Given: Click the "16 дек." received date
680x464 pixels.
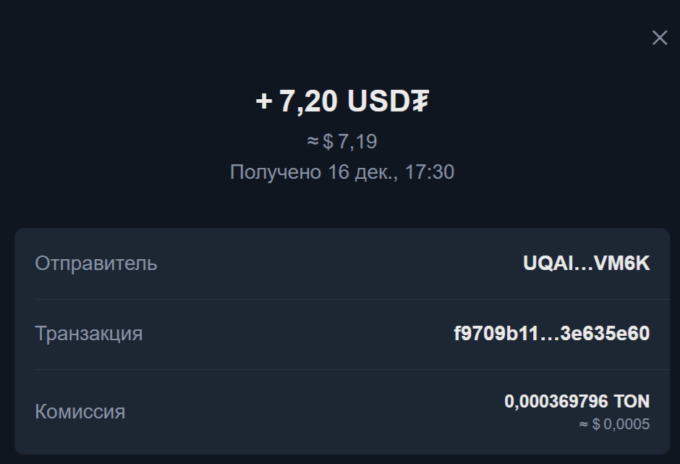Looking at the screenshot, I should tap(365, 172).
